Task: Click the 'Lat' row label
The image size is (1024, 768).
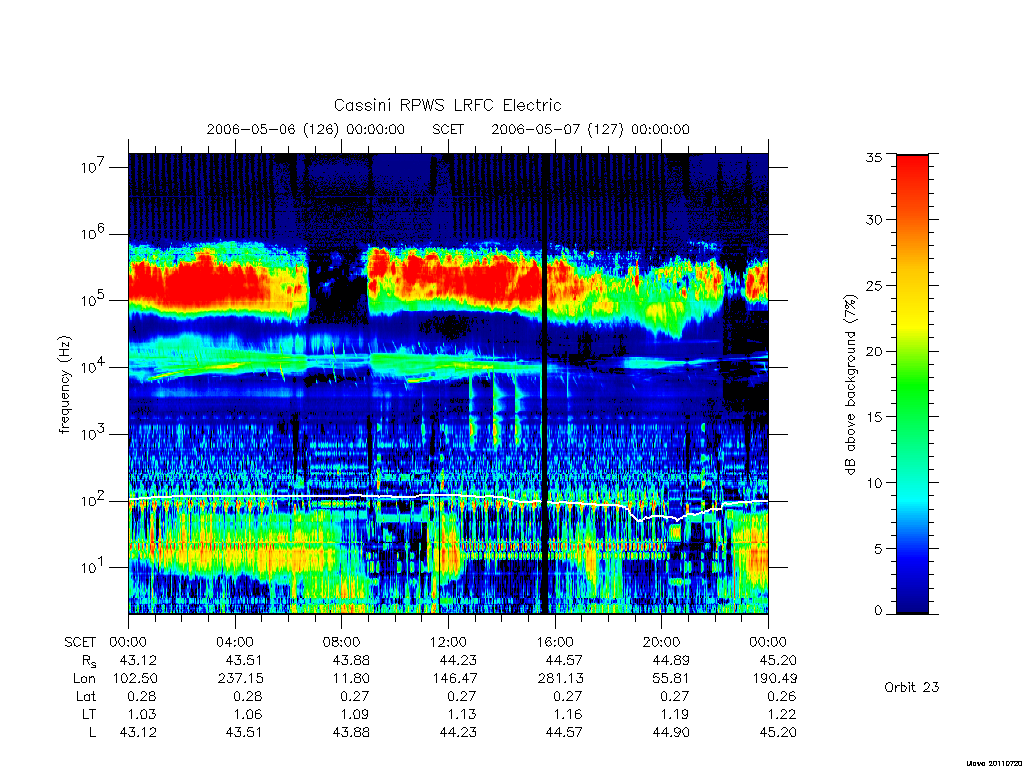Action: [x=86, y=697]
